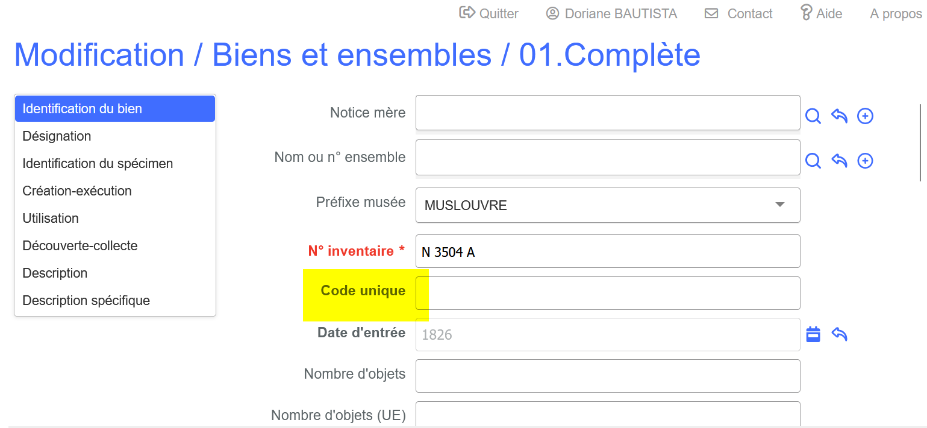This screenshot has height=428, width=927.
Task: Revert the Date d'entrée value
Action: click(x=840, y=334)
